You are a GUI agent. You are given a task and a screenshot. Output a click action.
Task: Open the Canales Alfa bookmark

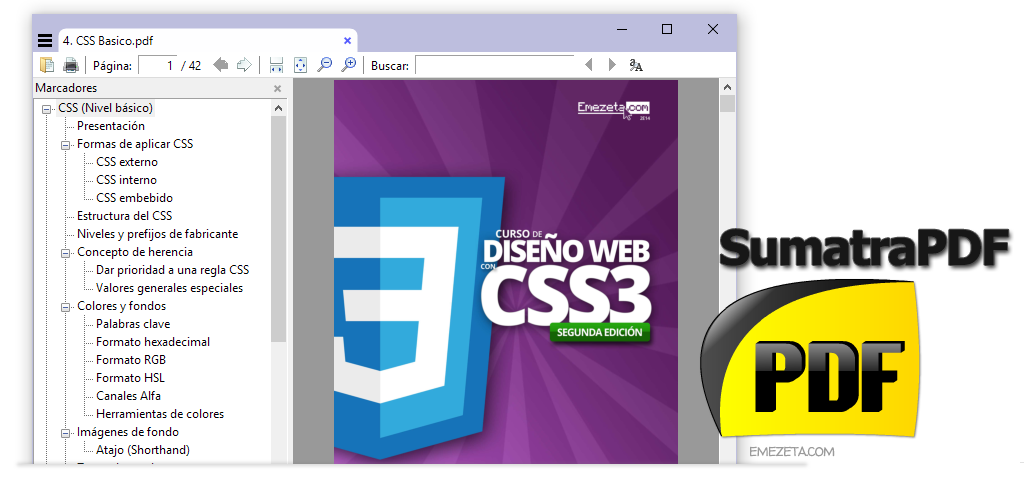128,396
